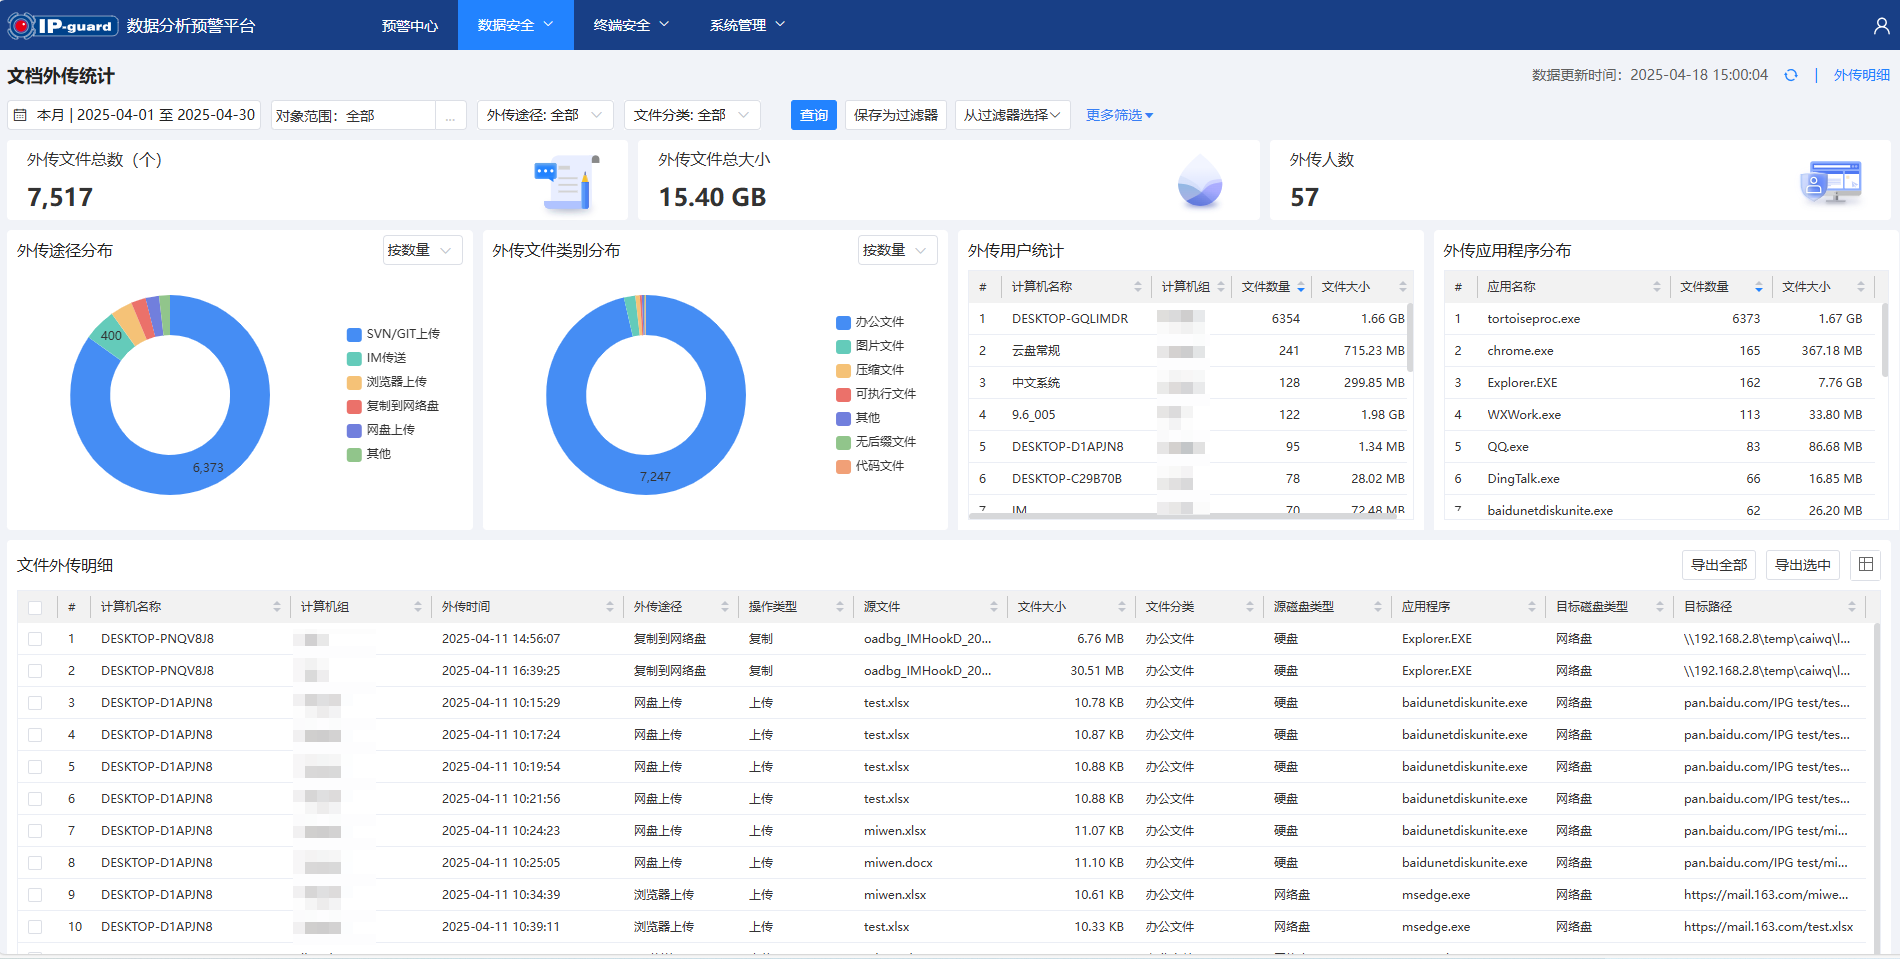The width and height of the screenshot is (1900, 959).
Task: Click 导出全部 button
Action: pyautogui.click(x=1719, y=565)
